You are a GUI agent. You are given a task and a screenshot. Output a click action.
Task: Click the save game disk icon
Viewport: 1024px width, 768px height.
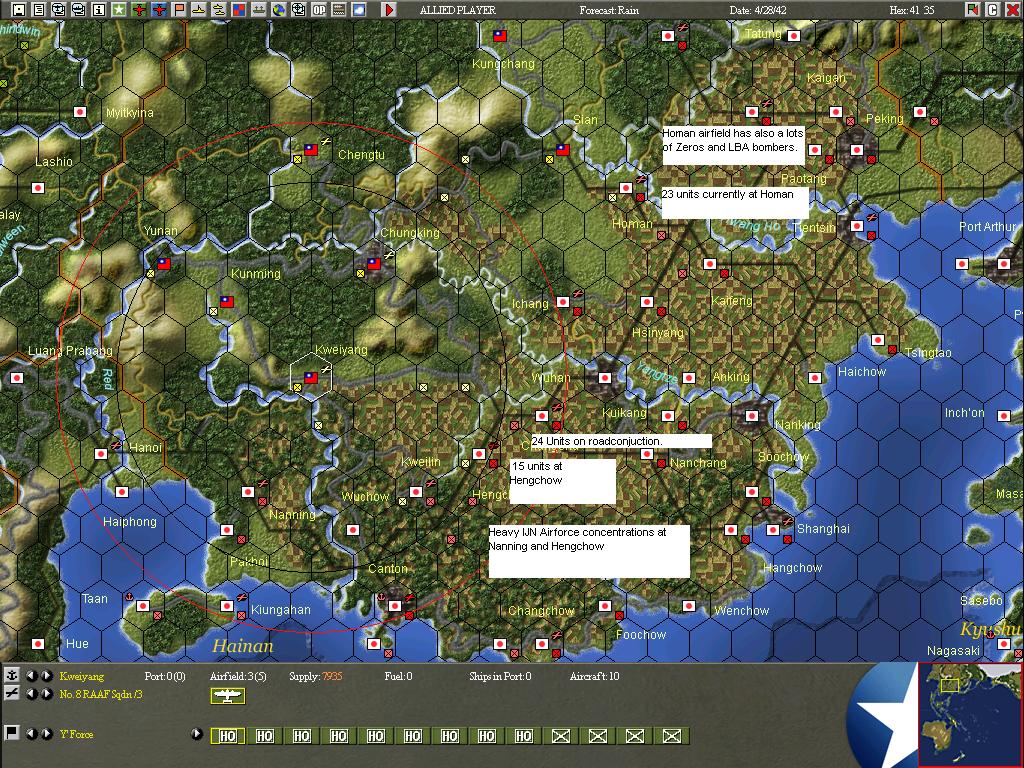tap(19, 10)
